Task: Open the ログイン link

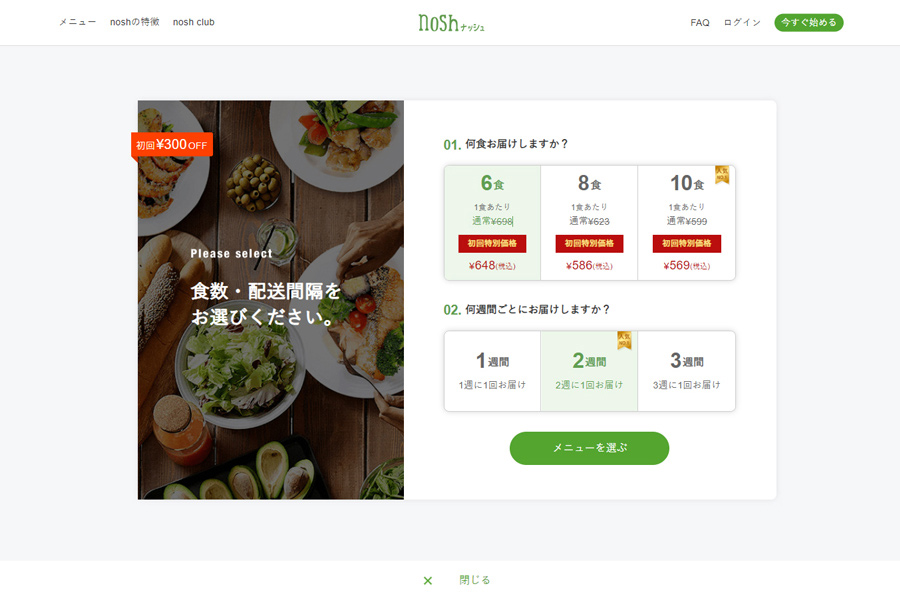Action: coord(742,23)
